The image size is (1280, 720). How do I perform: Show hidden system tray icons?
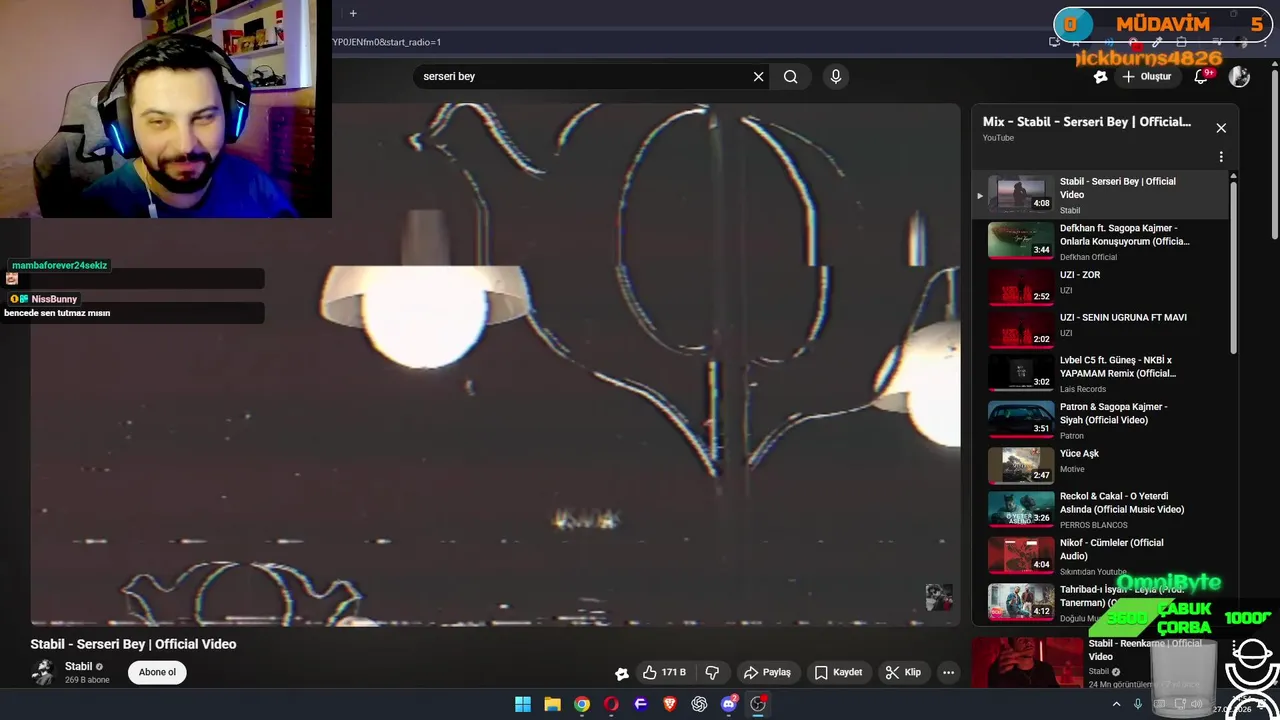pyautogui.click(x=1117, y=704)
